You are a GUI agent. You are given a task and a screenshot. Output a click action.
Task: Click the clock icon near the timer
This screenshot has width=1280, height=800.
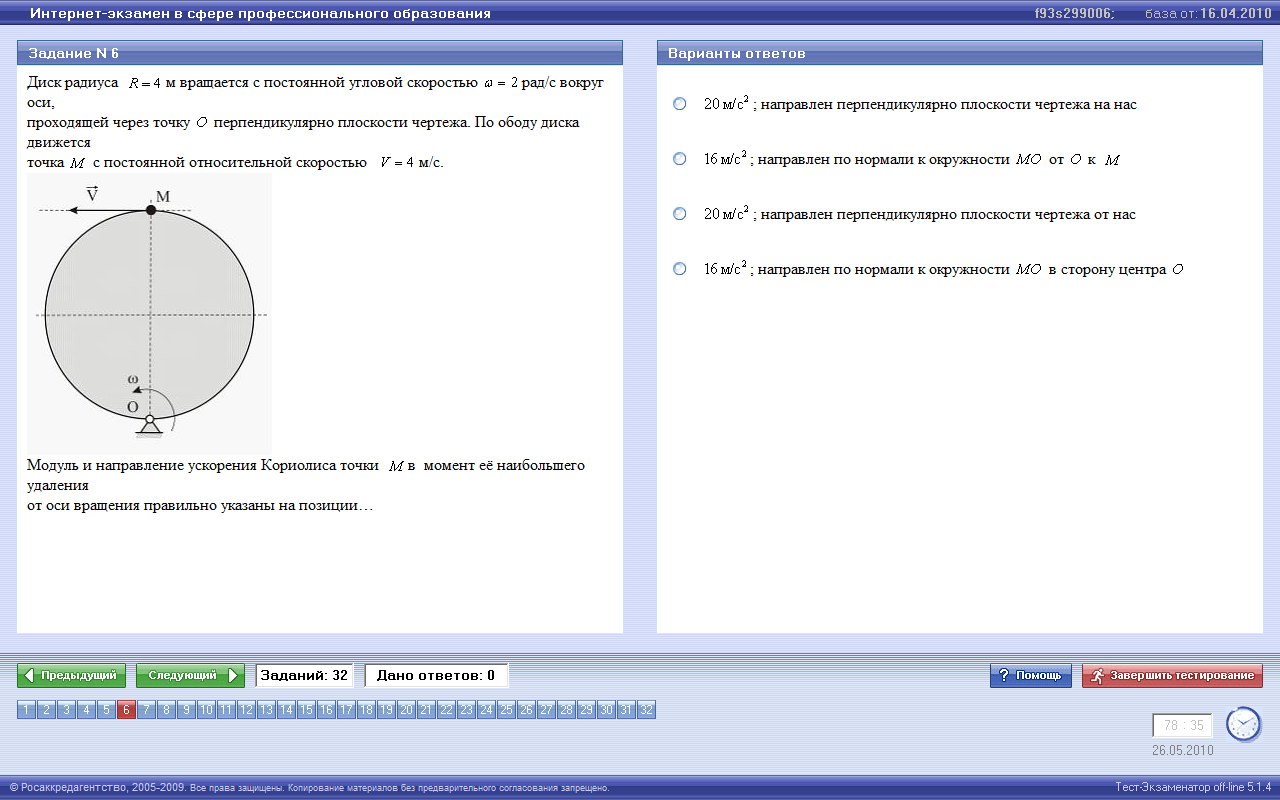(x=1243, y=723)
